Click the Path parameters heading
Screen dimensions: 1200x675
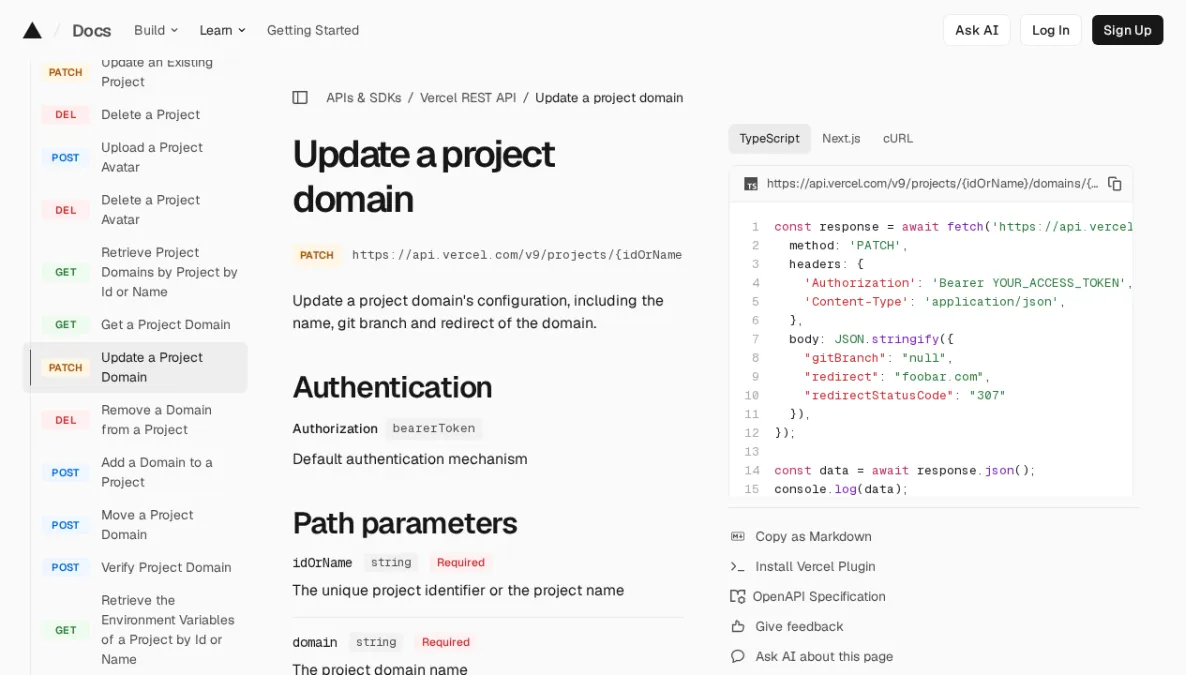[x=405, y=523]
